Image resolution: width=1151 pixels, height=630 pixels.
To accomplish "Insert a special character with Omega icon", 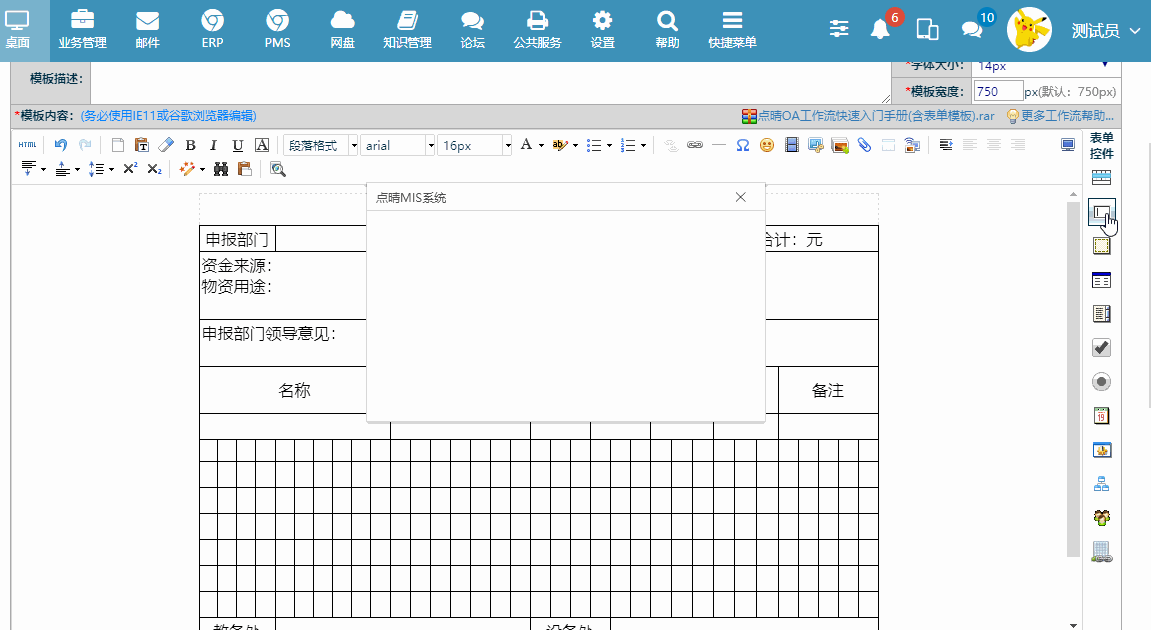I will [x=743, y=145].
